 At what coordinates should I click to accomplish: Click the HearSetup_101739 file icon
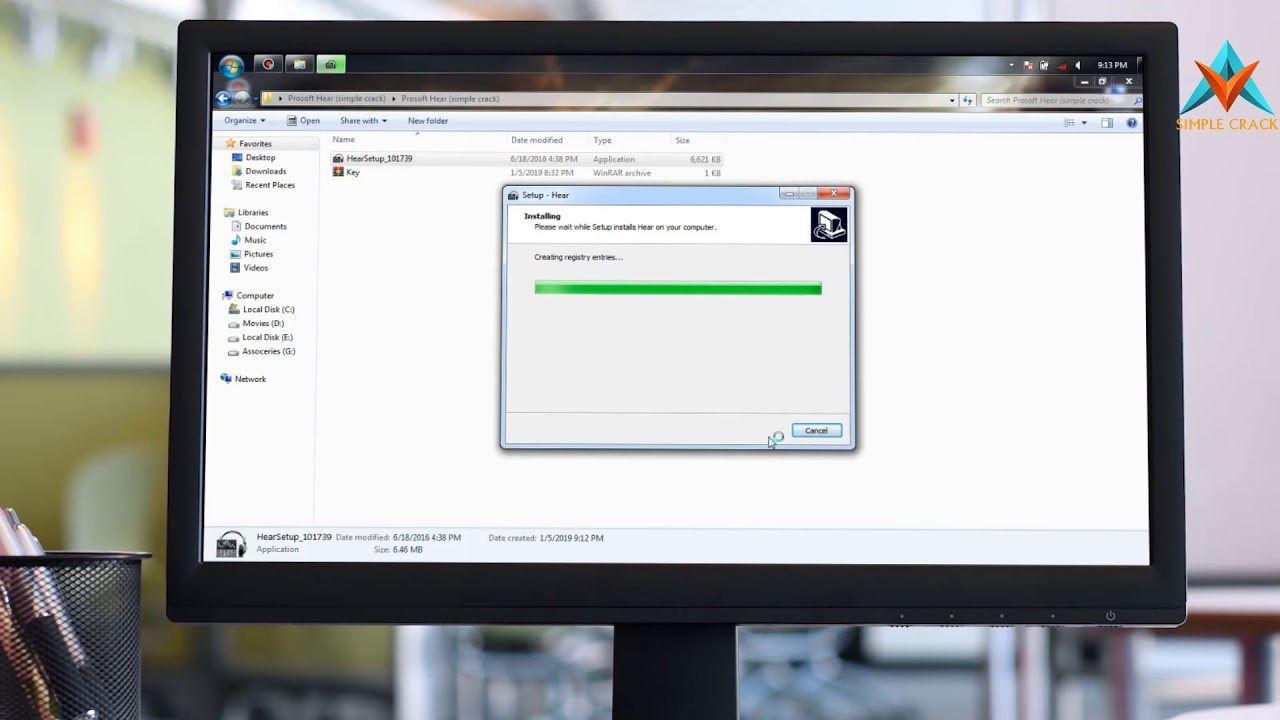pyautogui.click(x=338, y=159)
